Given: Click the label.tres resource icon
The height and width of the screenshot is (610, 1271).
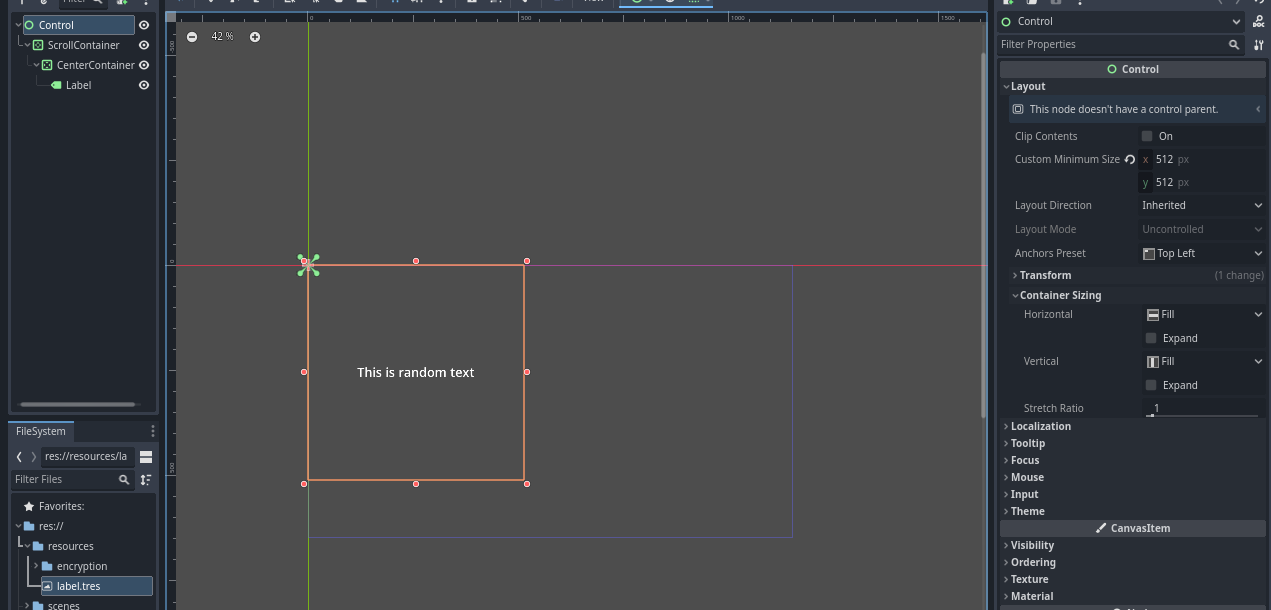Looking at the screenshot, I should tap(47, 586).
